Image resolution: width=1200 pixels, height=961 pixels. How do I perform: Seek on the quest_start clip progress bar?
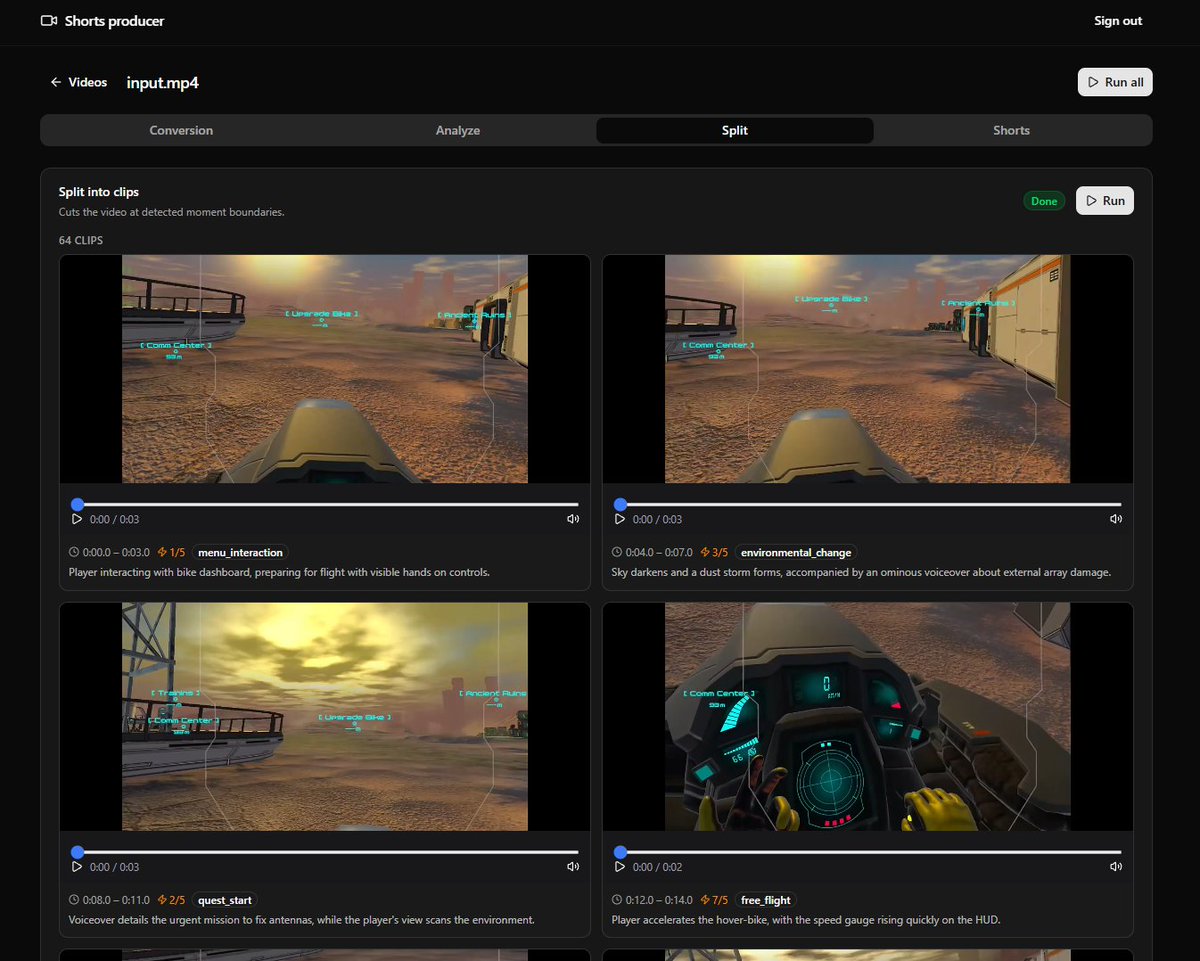point(325,853)
